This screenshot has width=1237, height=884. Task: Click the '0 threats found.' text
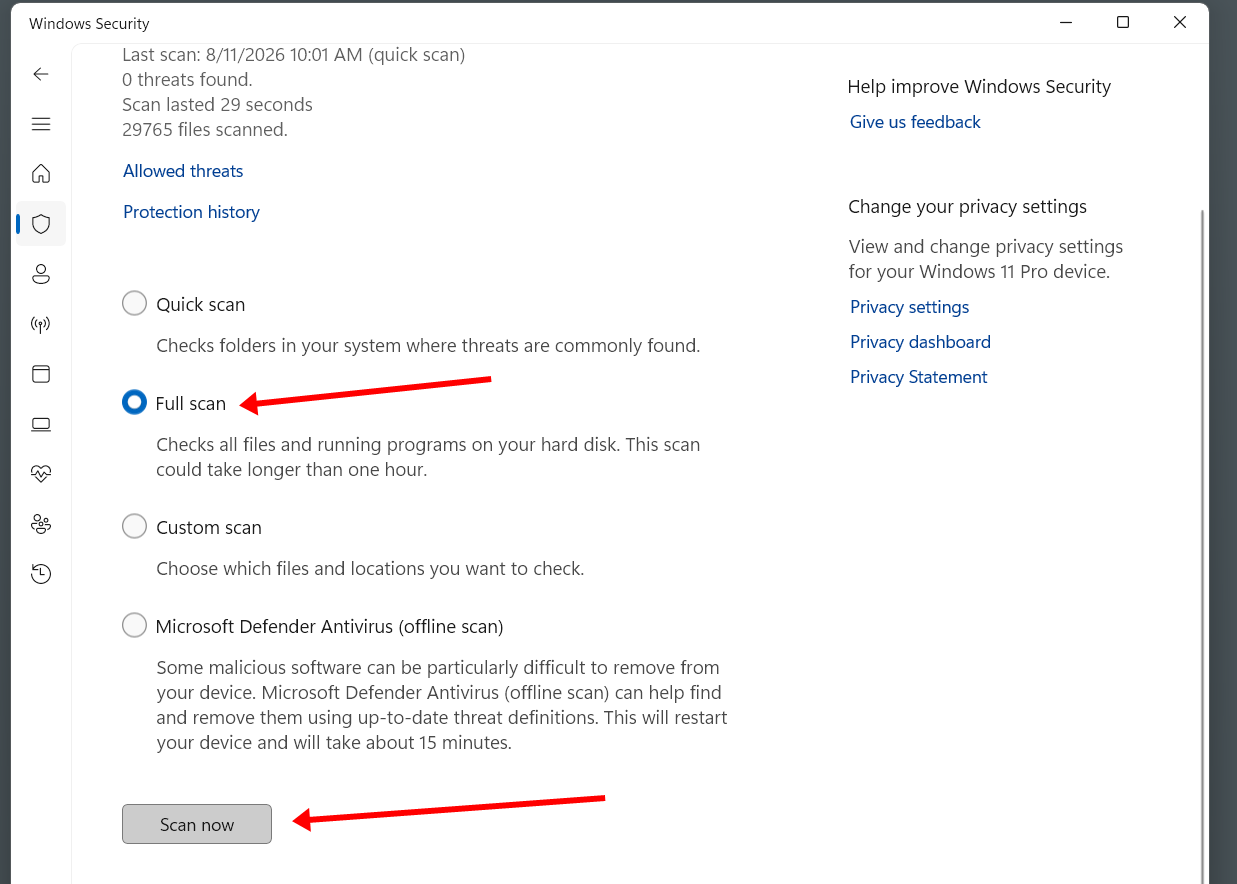click(x=187, y=80)
